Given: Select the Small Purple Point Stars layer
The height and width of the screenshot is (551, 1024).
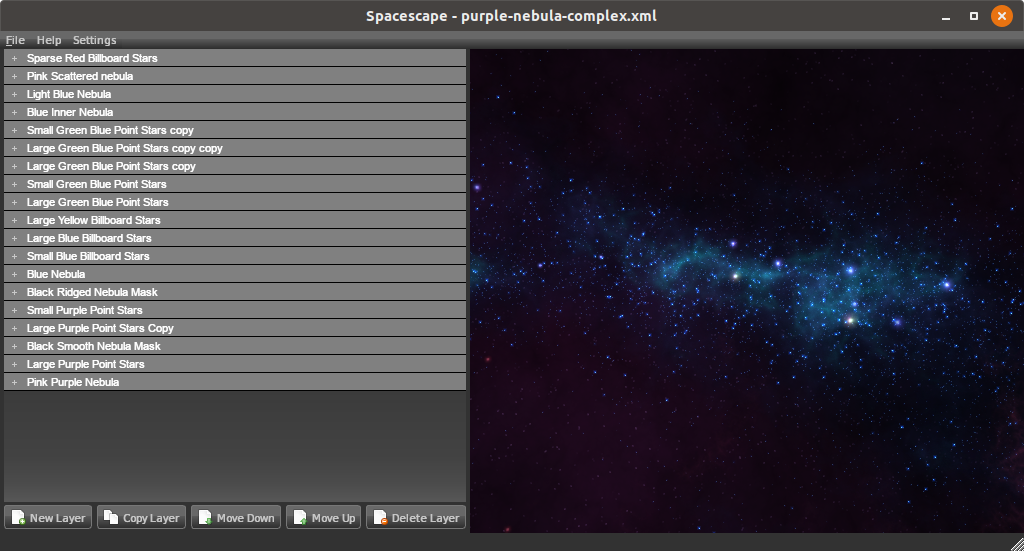Looking at the screenshot, I should pyautogui.click(x=84, y=310).
